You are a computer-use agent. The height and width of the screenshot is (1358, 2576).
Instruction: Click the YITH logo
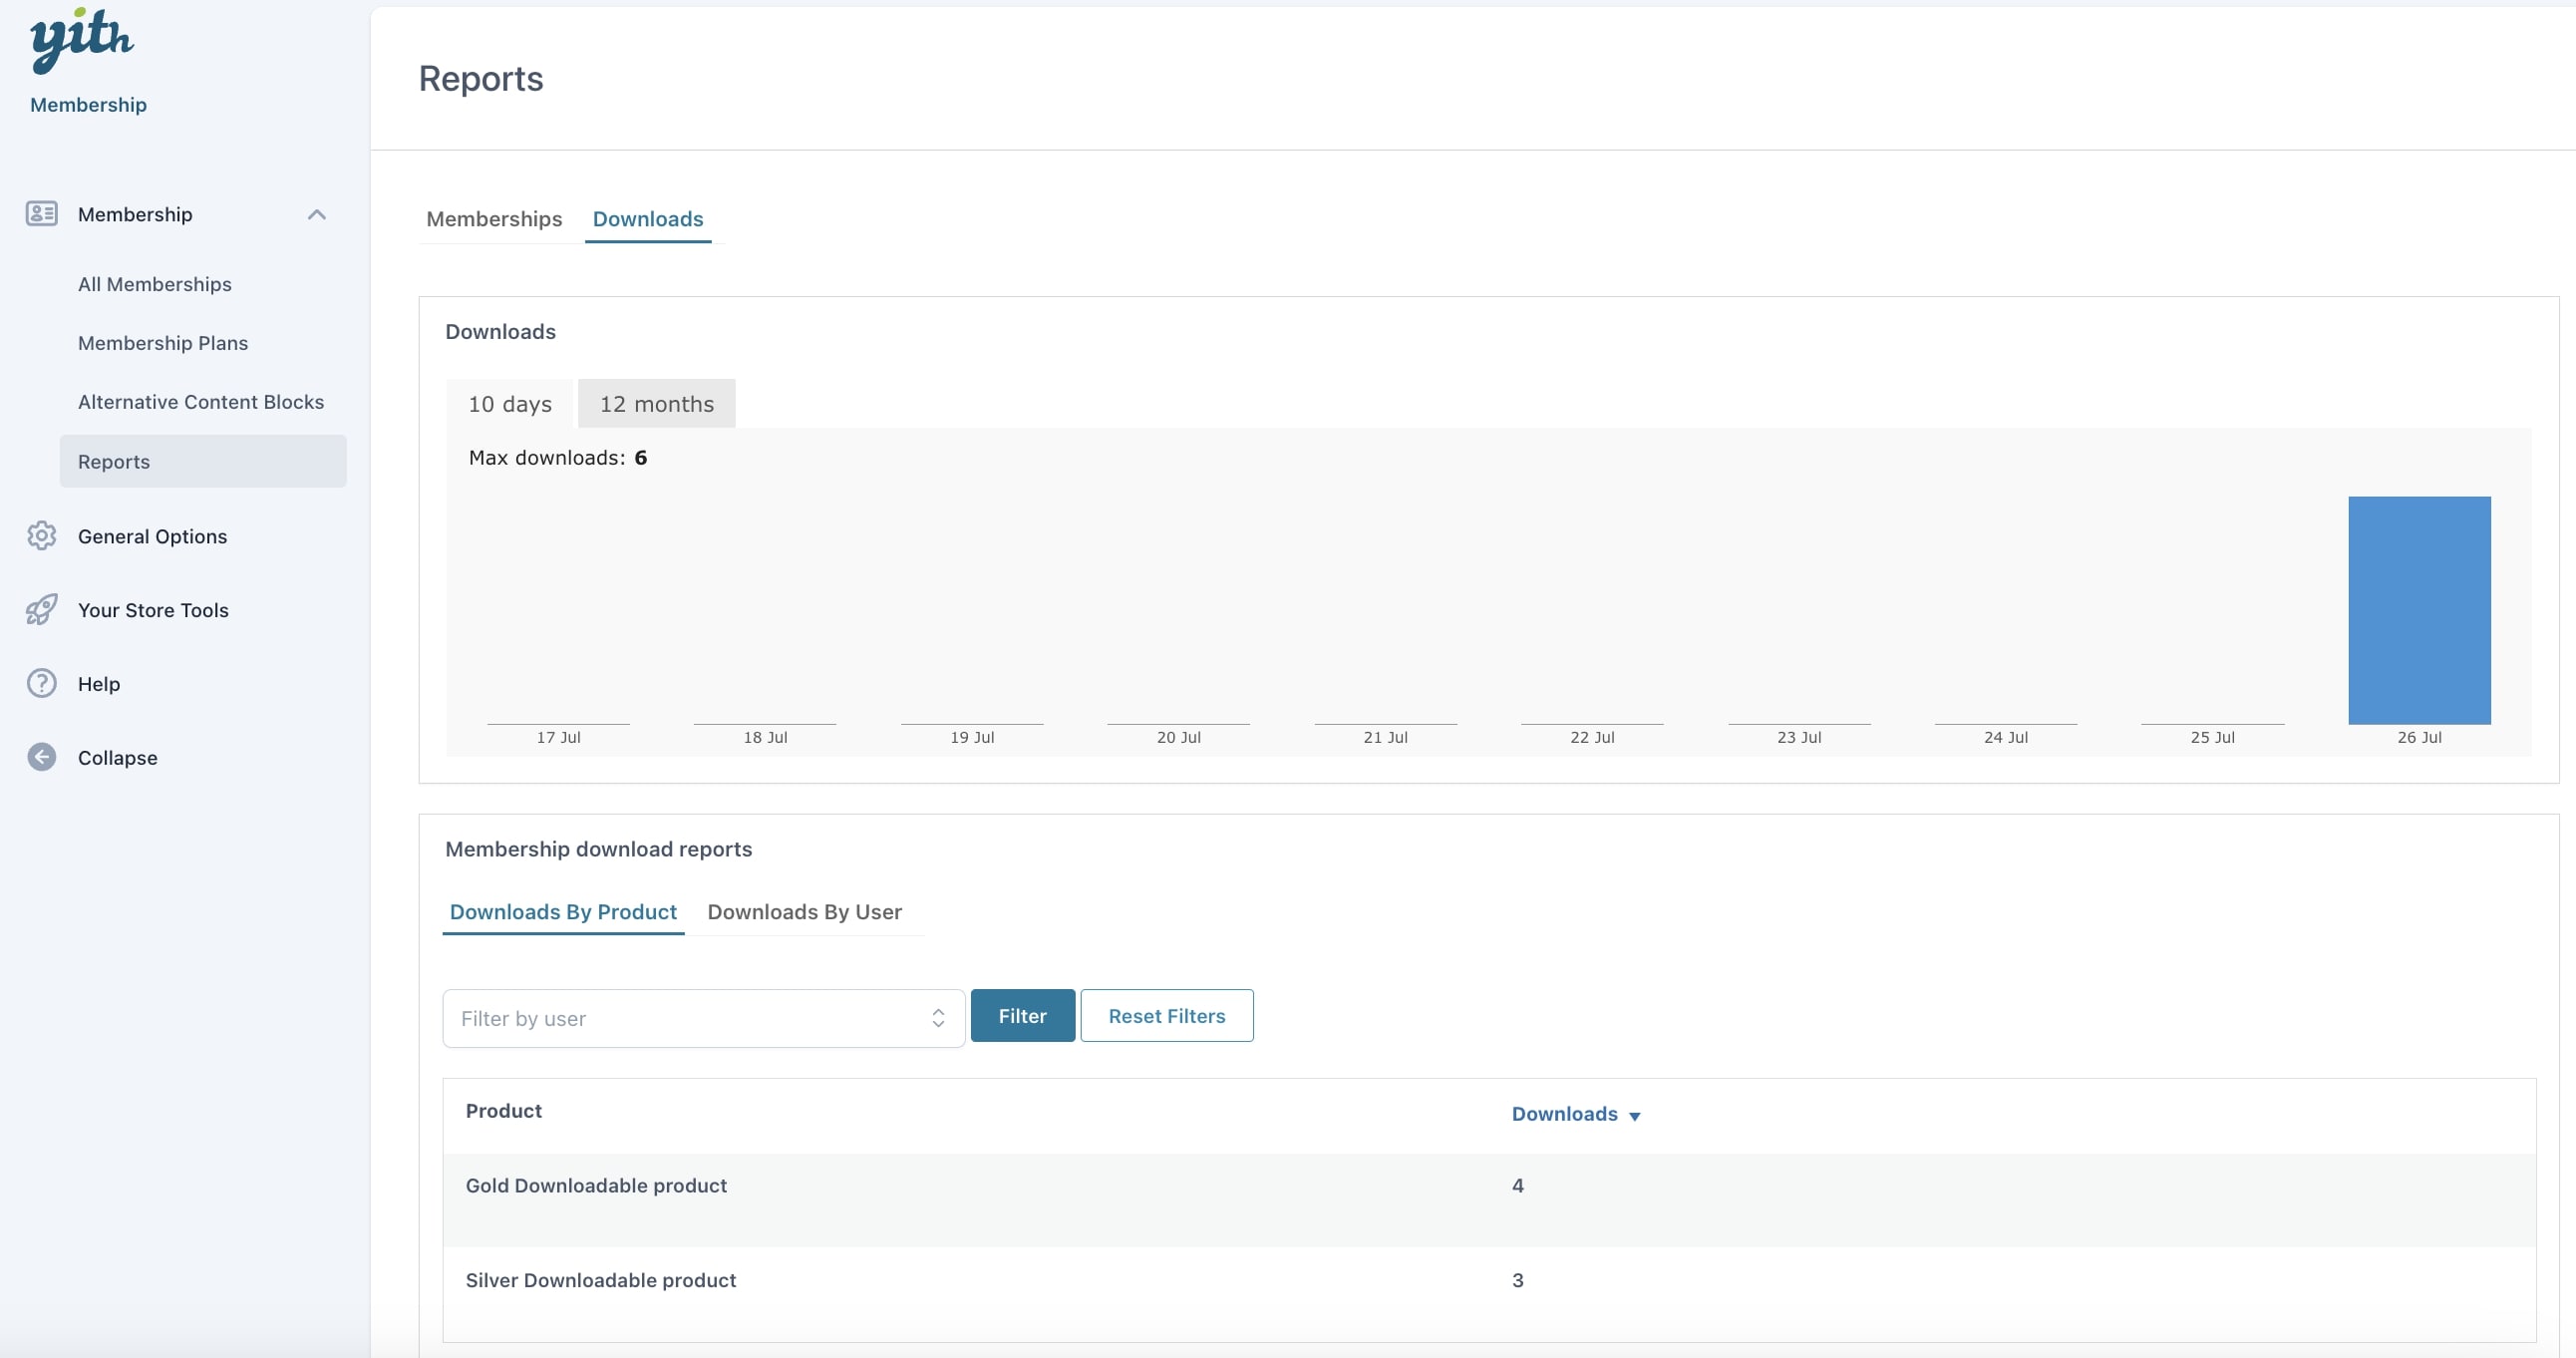pos(82,42)
